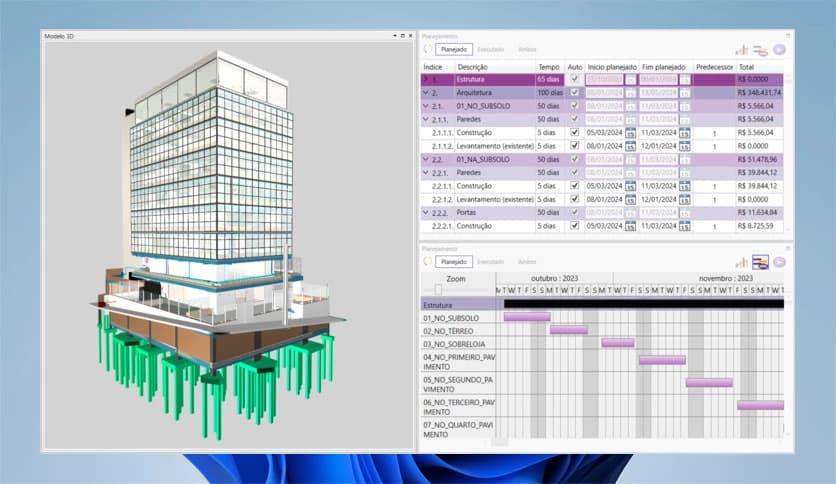Select Executado tab in upper Planejamento panel
The width and height of the screenshot is (836, 484).
point(491,50)
